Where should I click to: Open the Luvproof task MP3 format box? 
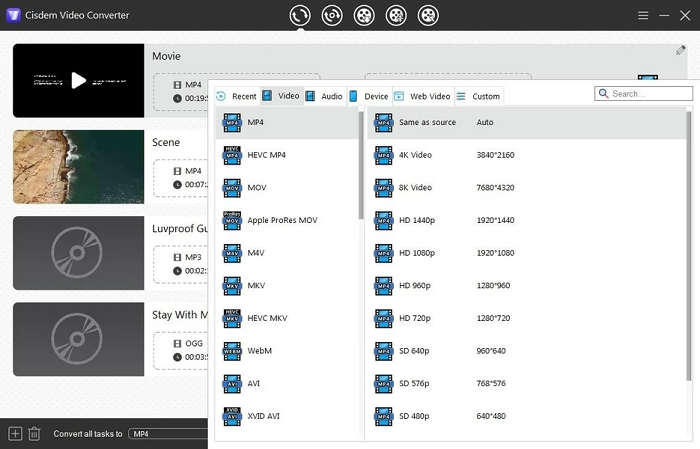coord(181,264)
